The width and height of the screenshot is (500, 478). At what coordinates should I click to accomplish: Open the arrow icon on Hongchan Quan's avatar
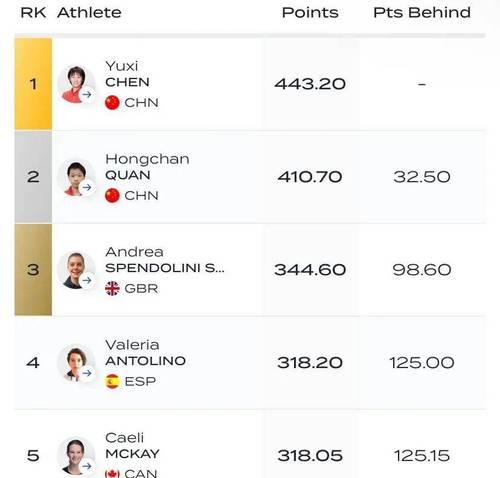(x=87, y=188)
